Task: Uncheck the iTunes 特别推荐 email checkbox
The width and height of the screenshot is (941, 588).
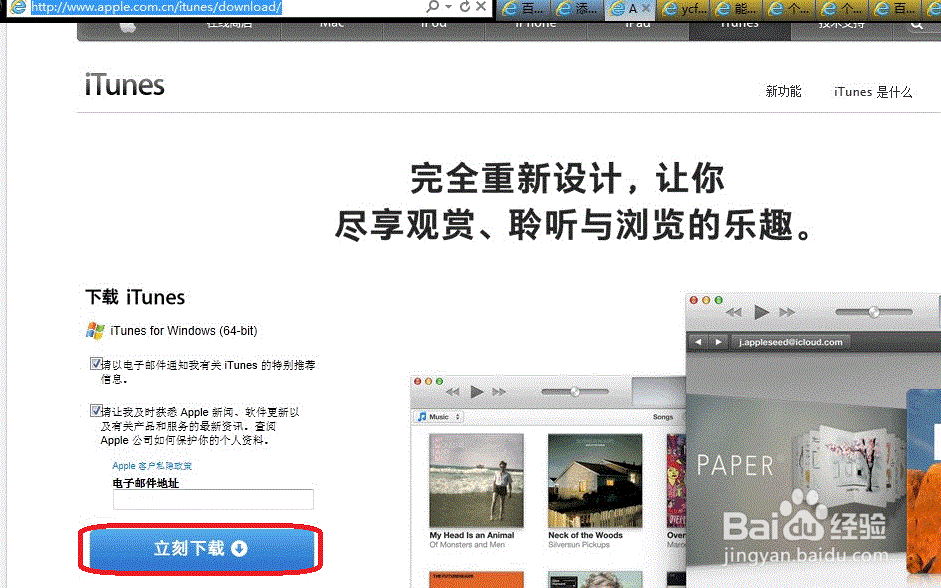Action: pos(95,364)
